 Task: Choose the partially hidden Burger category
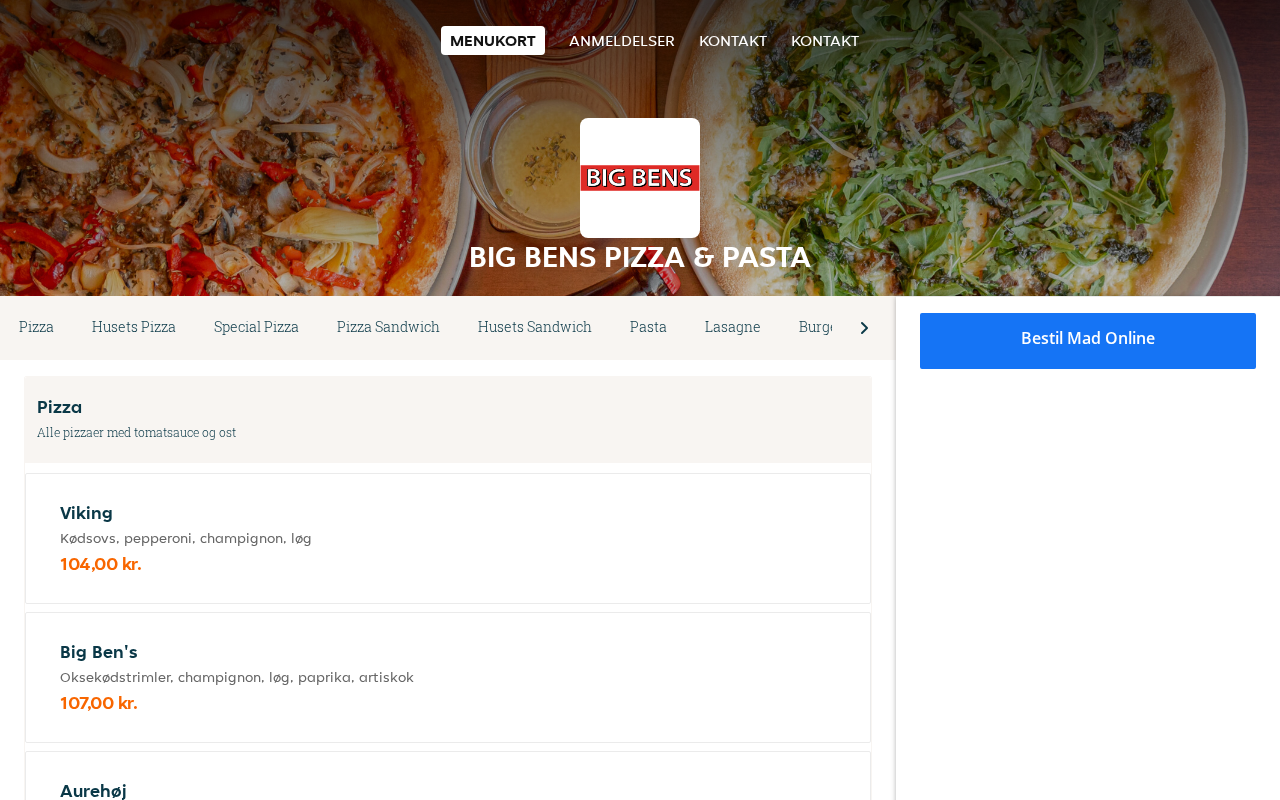coord(816,327)
